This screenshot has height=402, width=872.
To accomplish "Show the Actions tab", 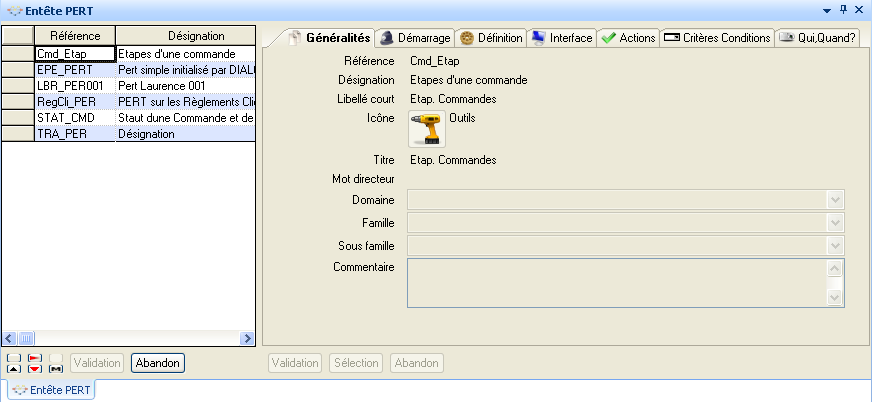I will click(629, 38).
